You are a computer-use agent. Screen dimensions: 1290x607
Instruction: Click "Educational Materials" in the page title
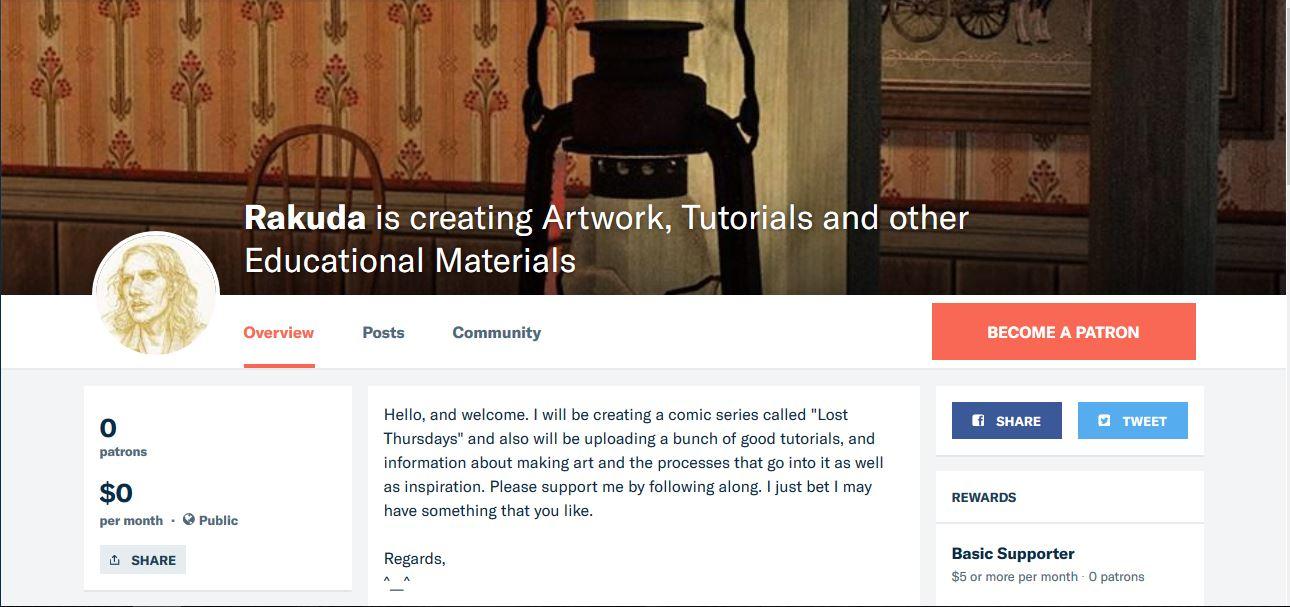coord(410,261)
